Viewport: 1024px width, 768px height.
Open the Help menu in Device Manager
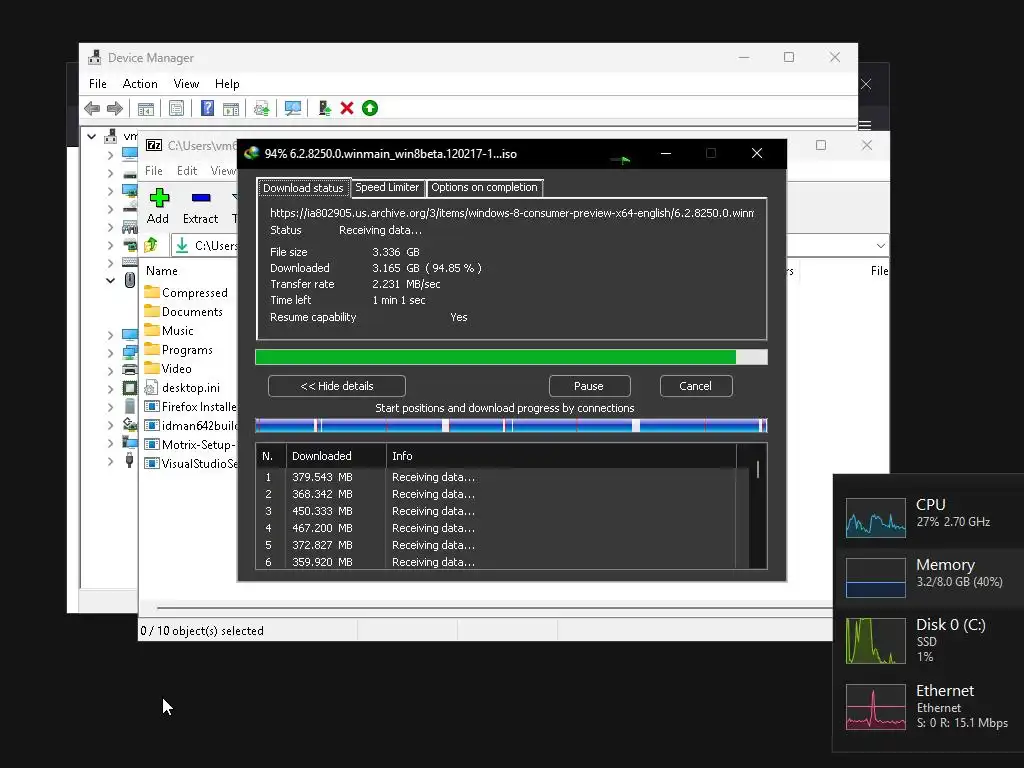pos(227,84)
